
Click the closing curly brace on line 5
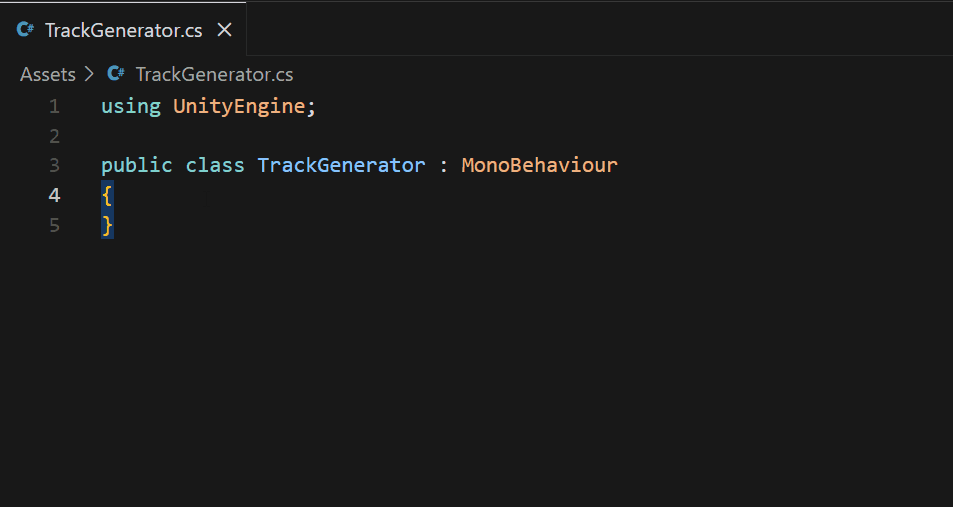pyautogui.click(x=107, y=225)
